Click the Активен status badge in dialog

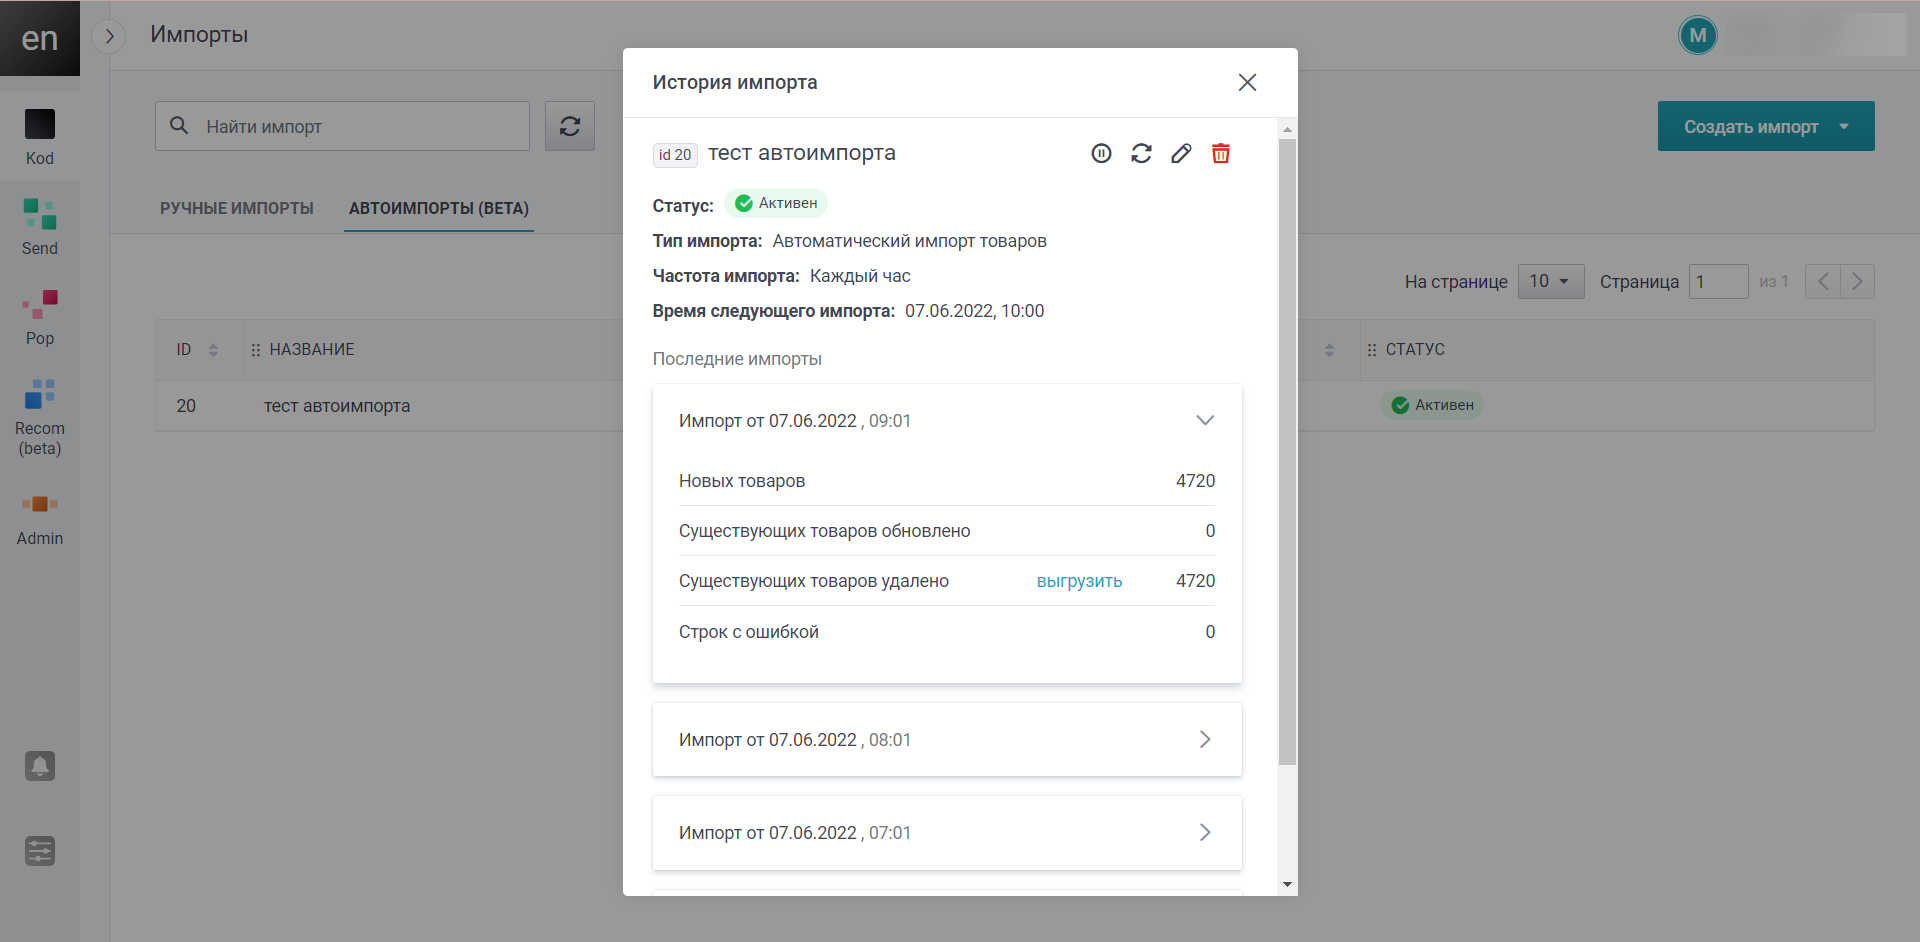click(x=776, y=203)
